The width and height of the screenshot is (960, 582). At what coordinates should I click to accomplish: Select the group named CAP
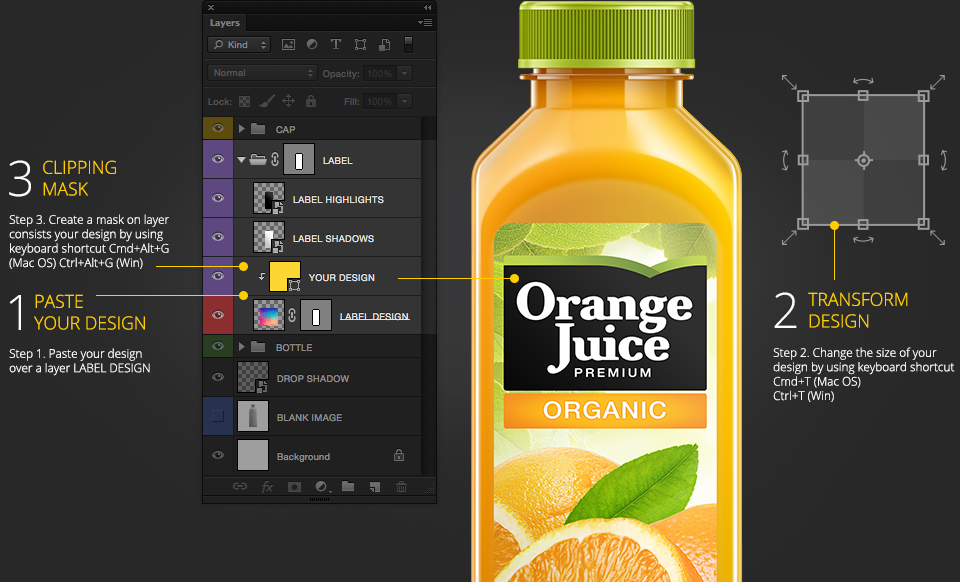[285, 130]
